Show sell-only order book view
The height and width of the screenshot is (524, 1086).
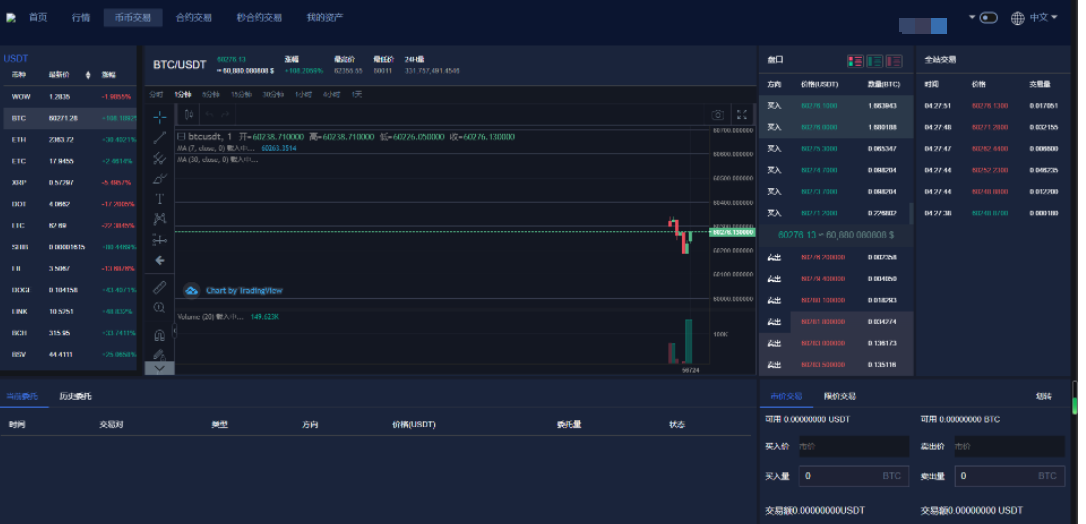[893, 61]
